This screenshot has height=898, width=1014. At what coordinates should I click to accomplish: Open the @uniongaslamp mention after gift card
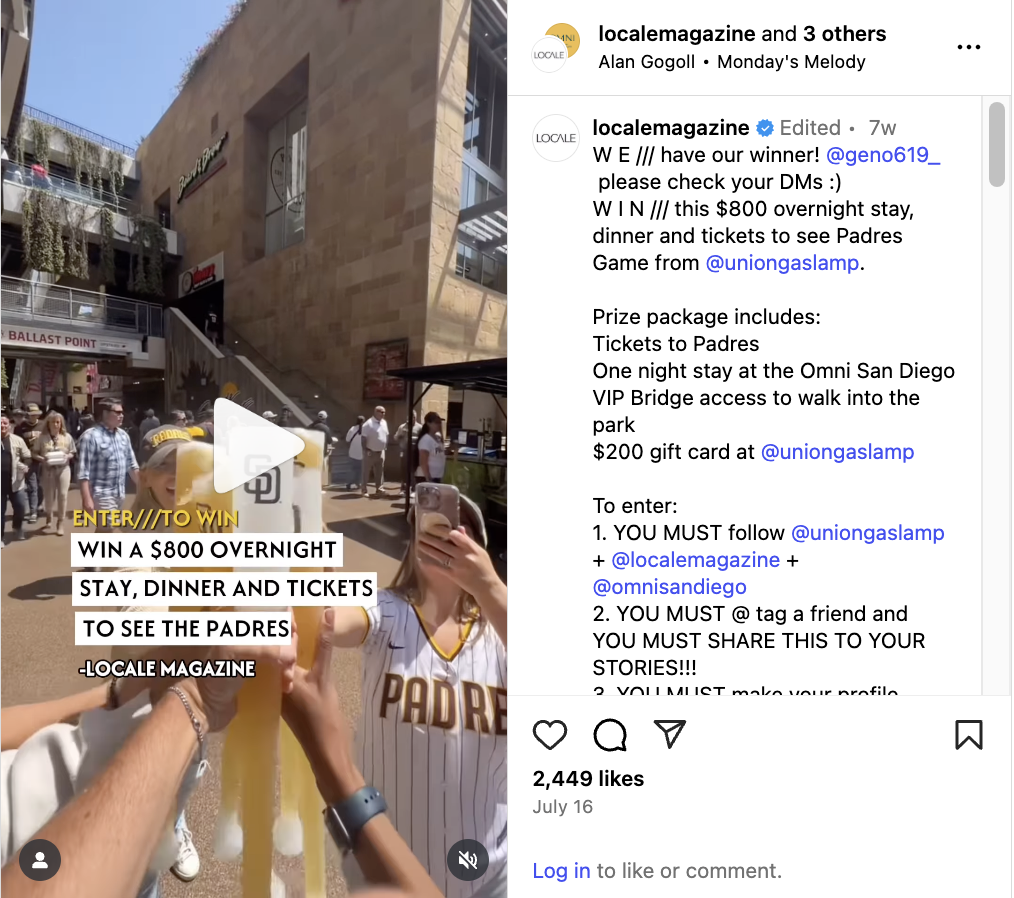coord(837,452)
